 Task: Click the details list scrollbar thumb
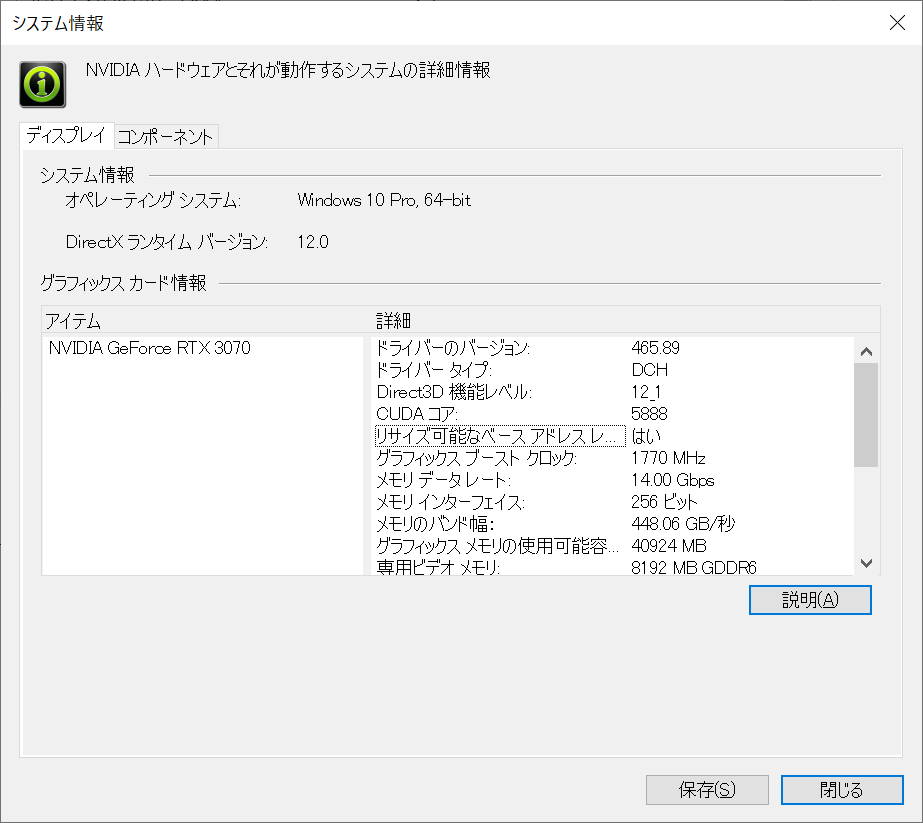(866, 414)
